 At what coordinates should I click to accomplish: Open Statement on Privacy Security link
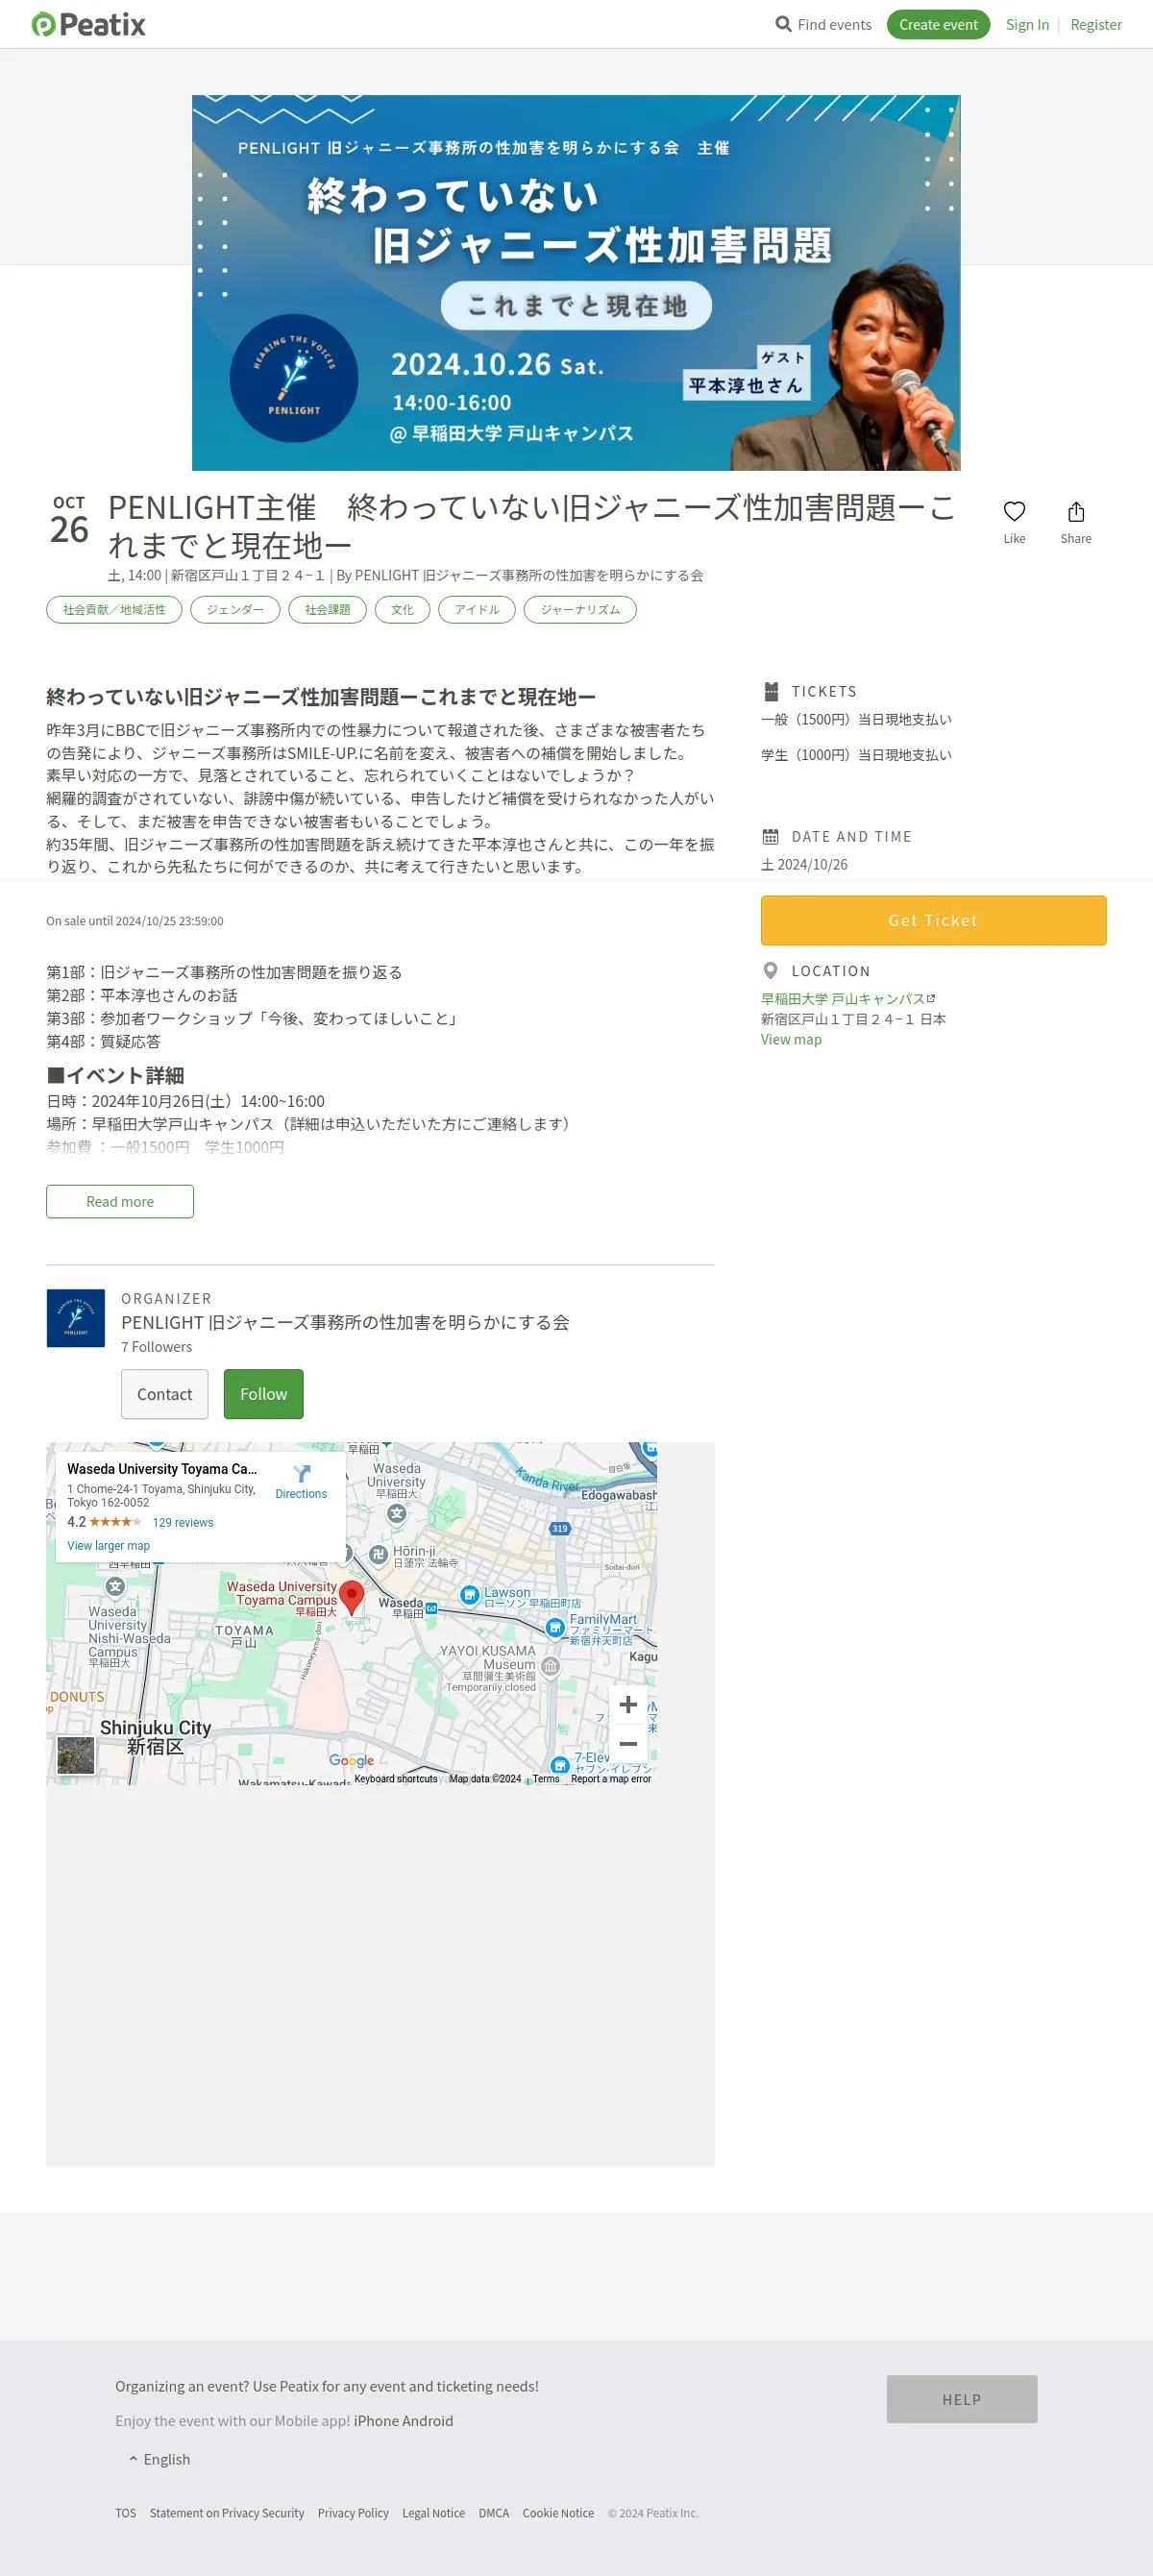pyautogui.click(x=227, y=2513)
